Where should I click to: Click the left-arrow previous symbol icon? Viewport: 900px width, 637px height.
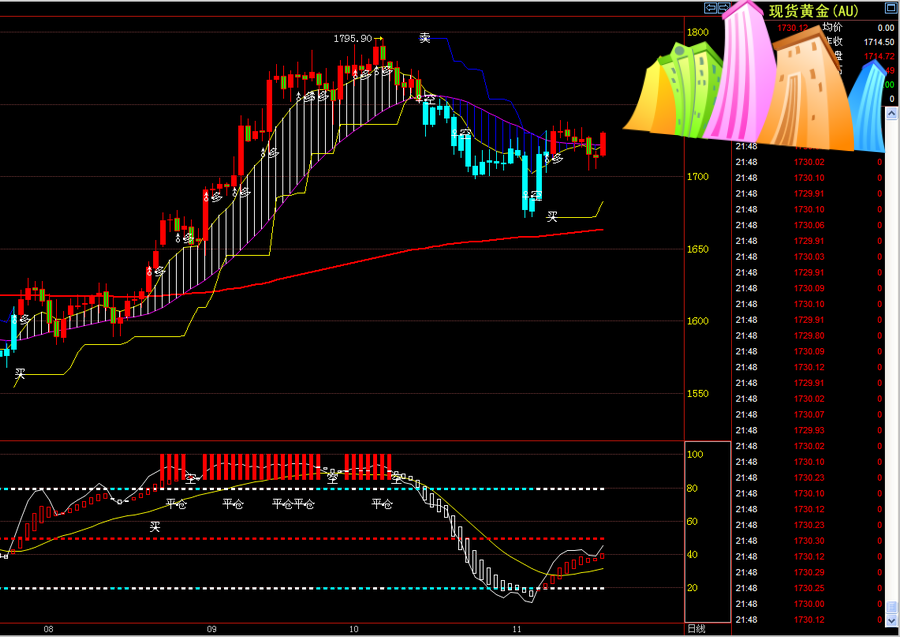click(711, 8)
